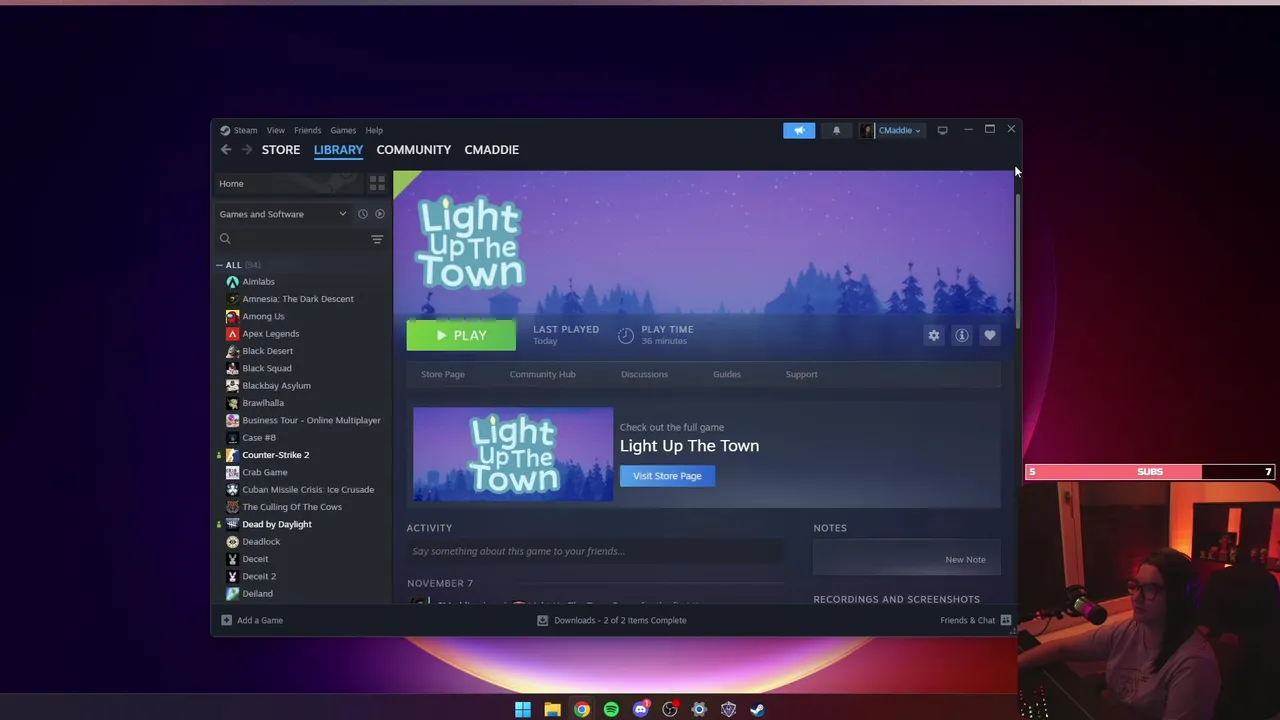Open Google Chrome from taskbar
This screenshot has height=720, width=1280.
click(x=582, y=709)
